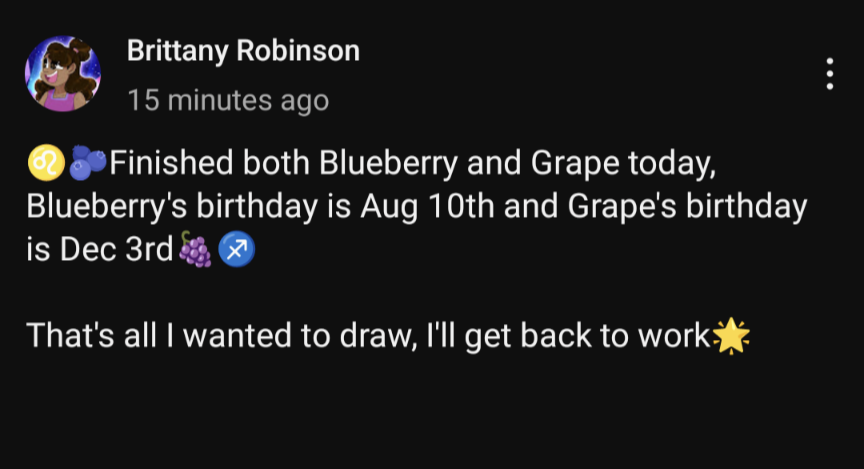The image size is (864, 469).
Task: Click the Sagittarius zodiac emoji
Action: tap(236, 250)
